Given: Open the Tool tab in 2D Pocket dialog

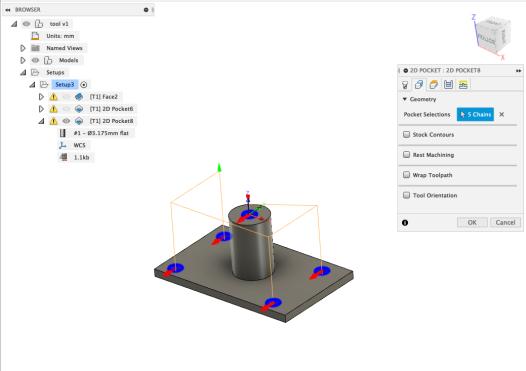Looking at the screenshot, I should [x=405, y=85].
